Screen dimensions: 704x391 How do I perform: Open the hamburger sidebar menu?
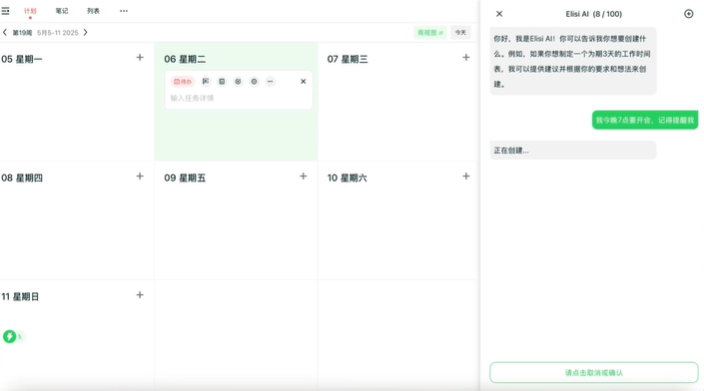5,11
